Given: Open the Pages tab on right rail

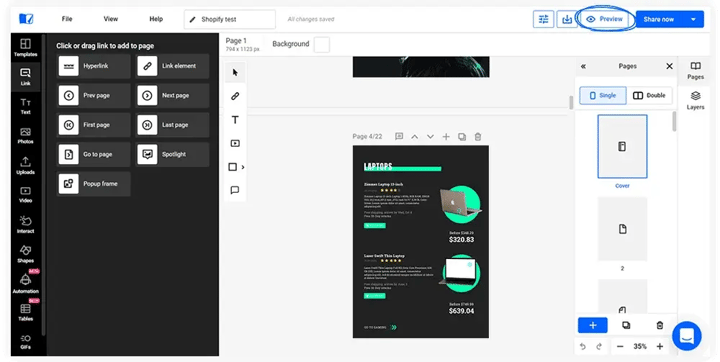Looking at the screenshot, I should (x=696, y=70).
